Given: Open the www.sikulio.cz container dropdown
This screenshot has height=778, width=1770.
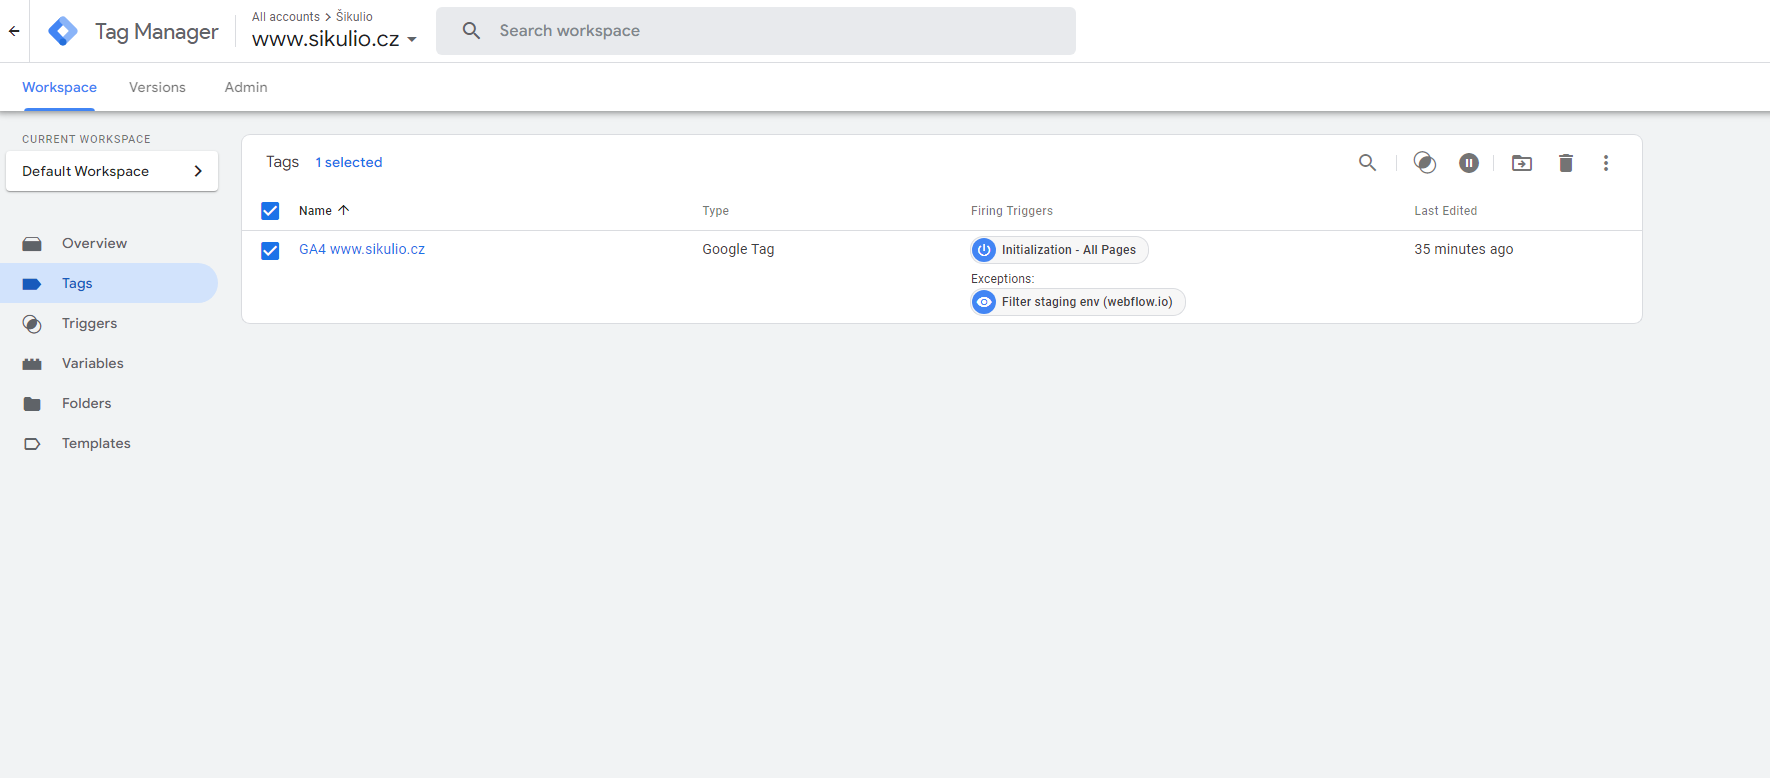Looking at the screenshot, I should click(x=334, y=39).
